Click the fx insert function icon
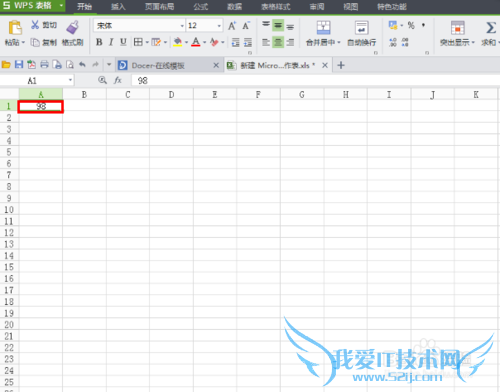The height and width of the screenshot is (392, 500). coord(118,80)
